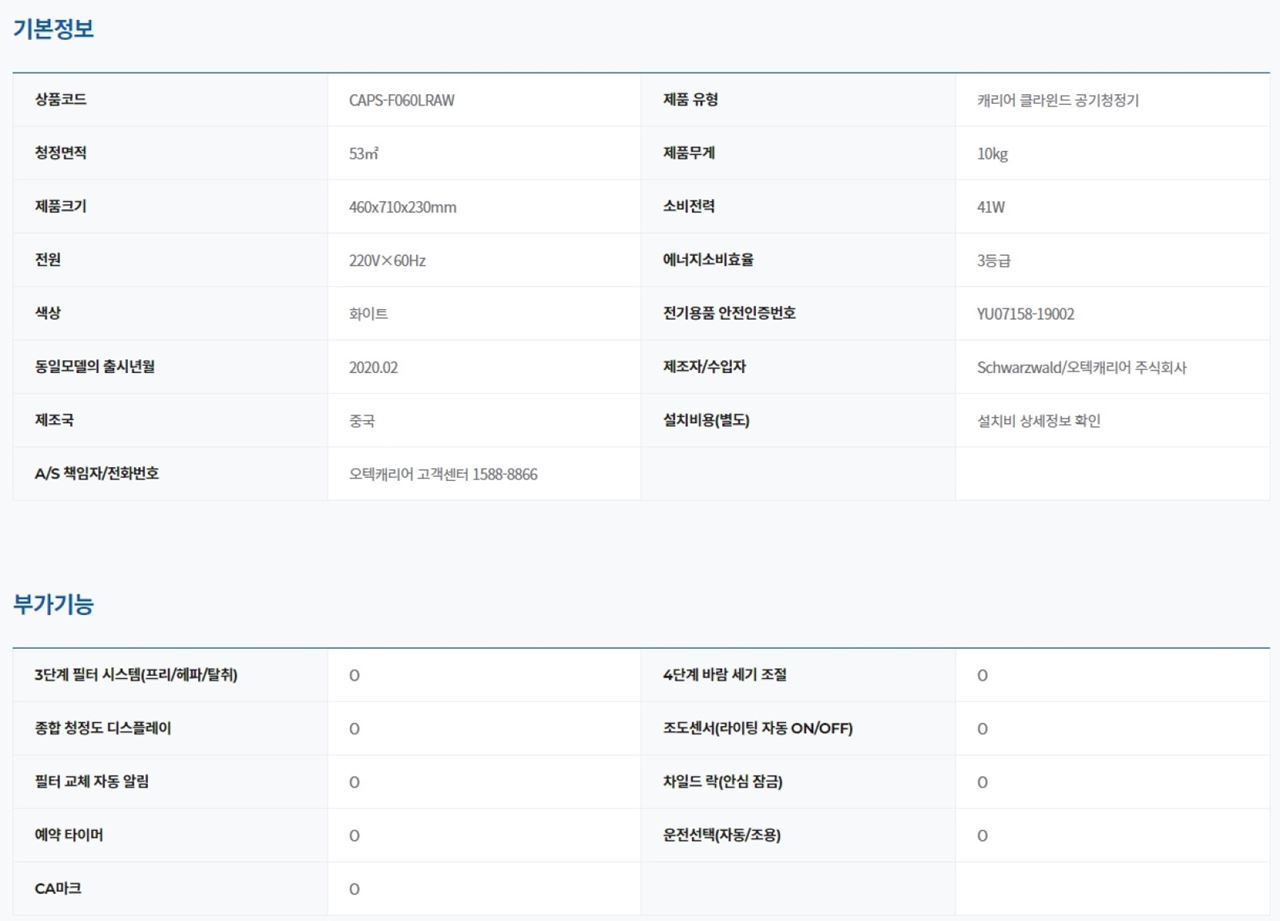Click the 53㎡ cleaning area value

click(363, 154)
